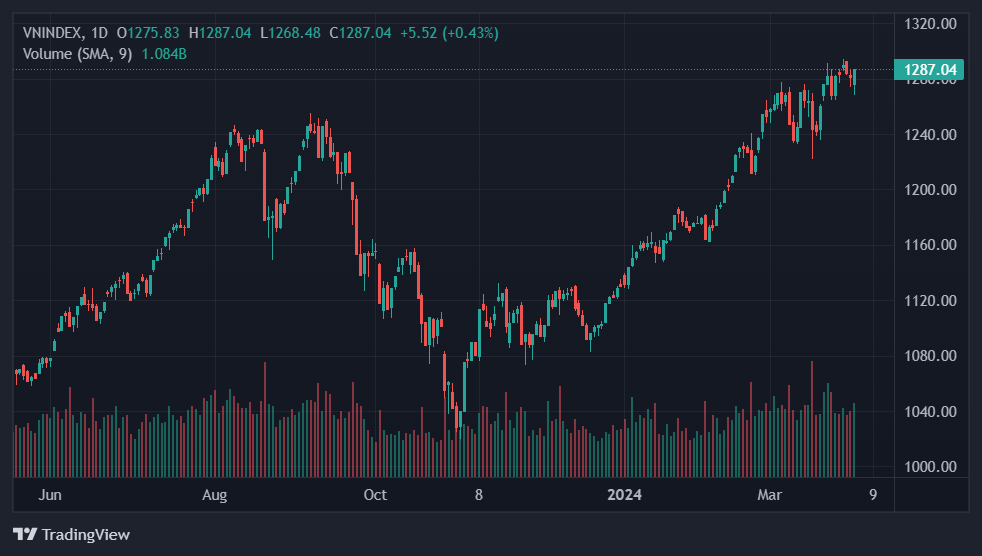Click the 1.084B volume value
Screen dimensions: 982x556
(164, 53)
